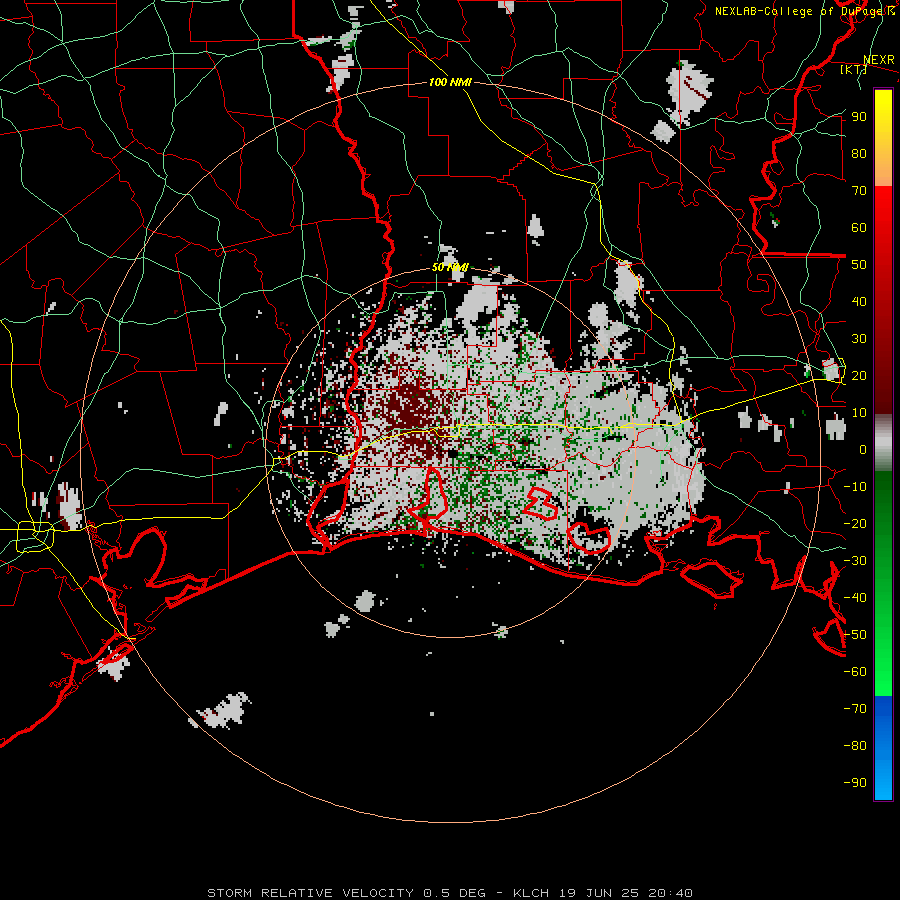Select the -10 knots scale value

tap(855, 487)
